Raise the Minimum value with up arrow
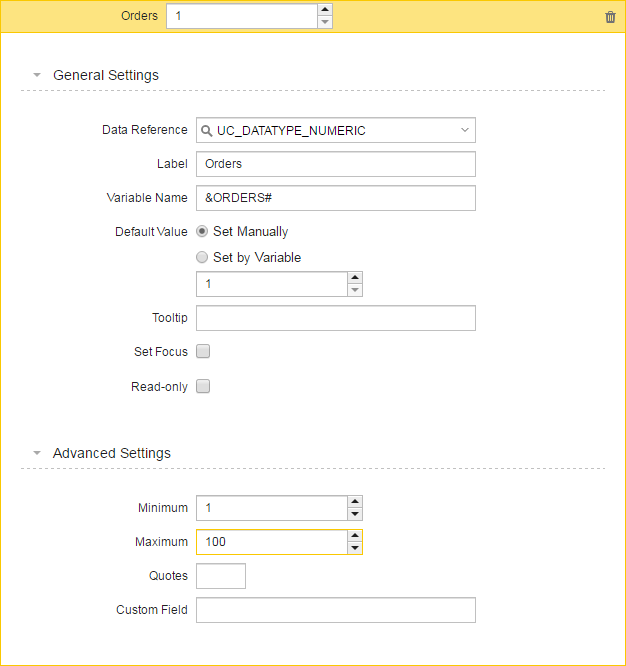The height and width of the screenshot is (666, 626). coord(355,502)
